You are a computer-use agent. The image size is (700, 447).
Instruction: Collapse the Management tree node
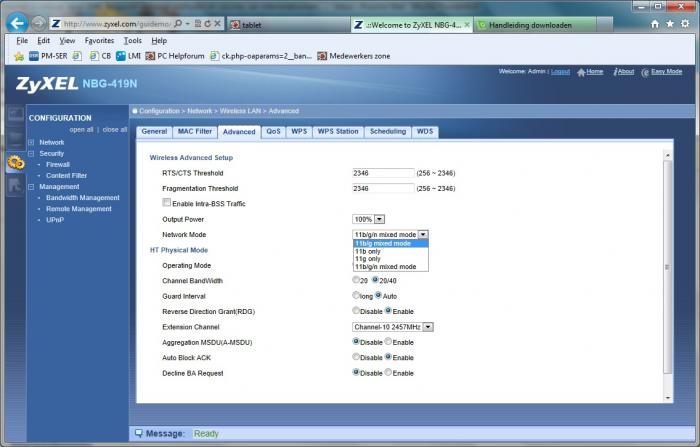[x=31, y=187]
